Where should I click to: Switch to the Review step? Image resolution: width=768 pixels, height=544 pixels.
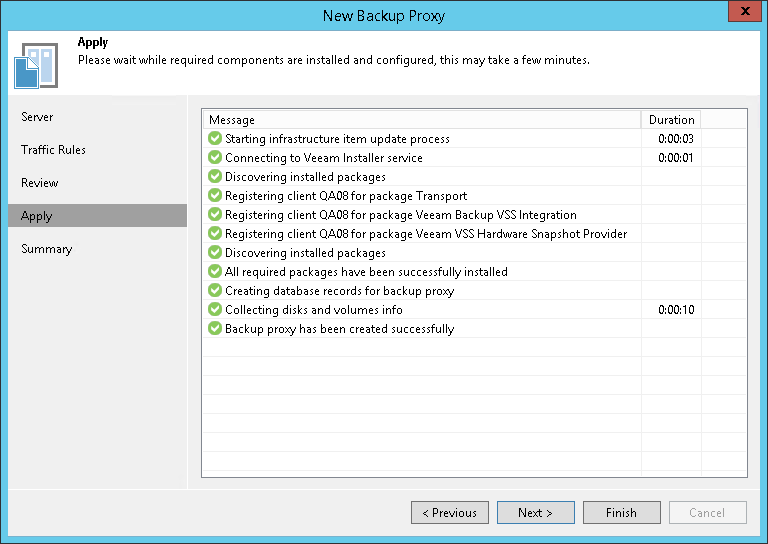[40, 183]
